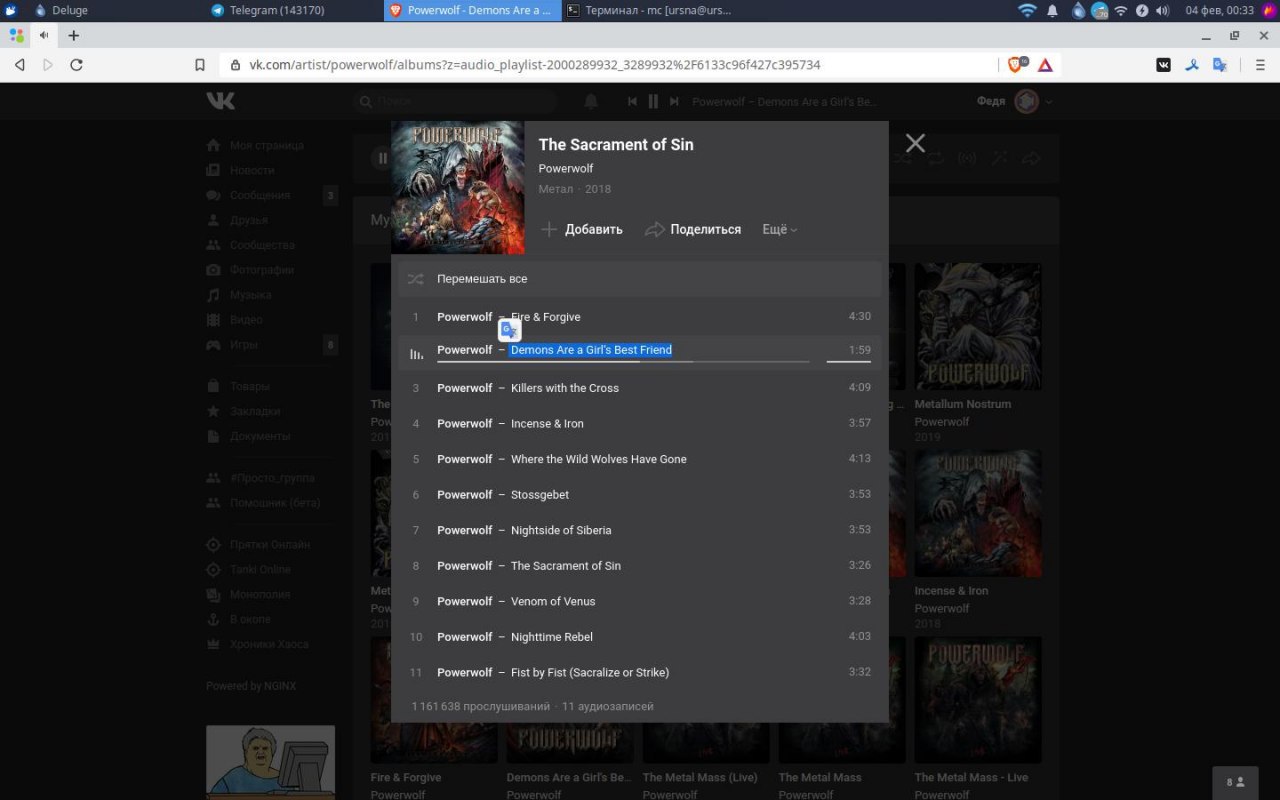Viewport: 1280px width, 800px height.
Task: Click the Видео sidebar icon
Action: click(213, 320)
